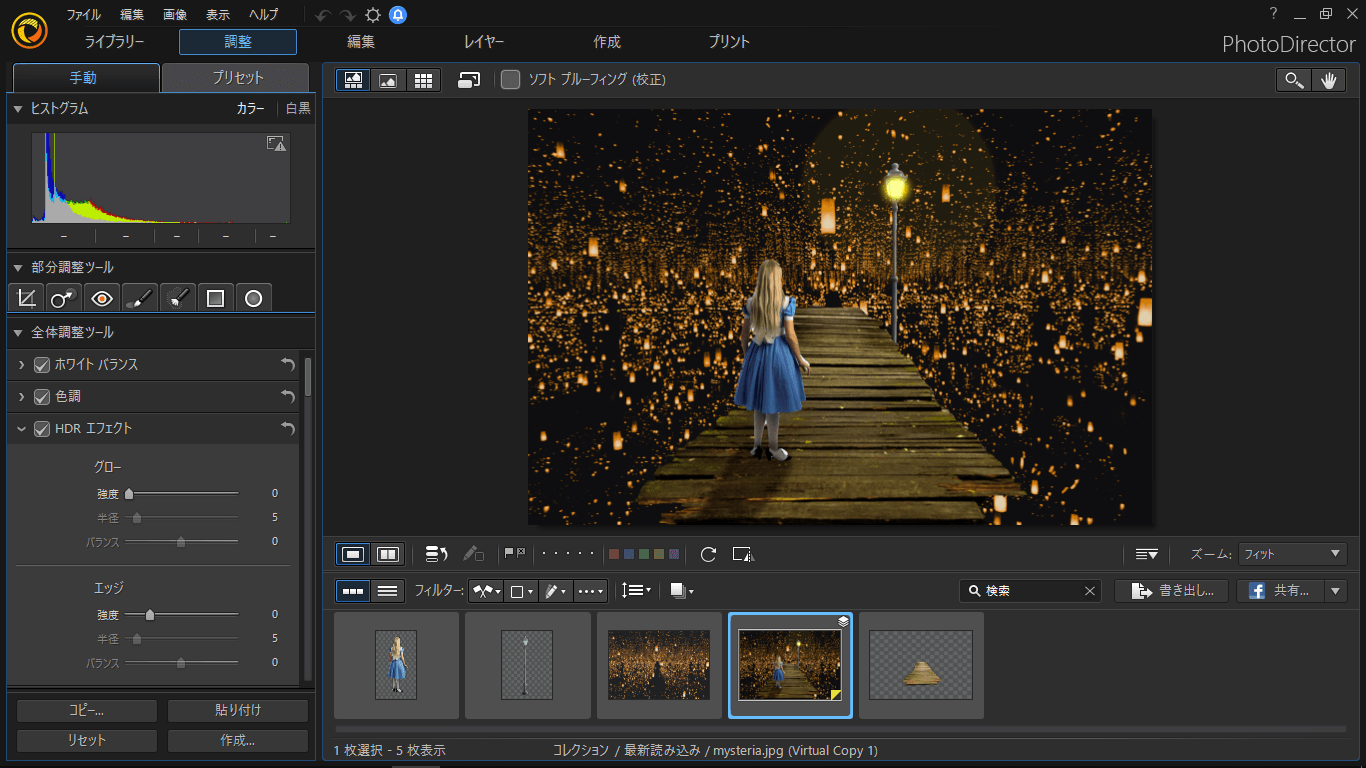Click the Create (作成...) button
Screen dimensions: 1366x768
[238, 741]
